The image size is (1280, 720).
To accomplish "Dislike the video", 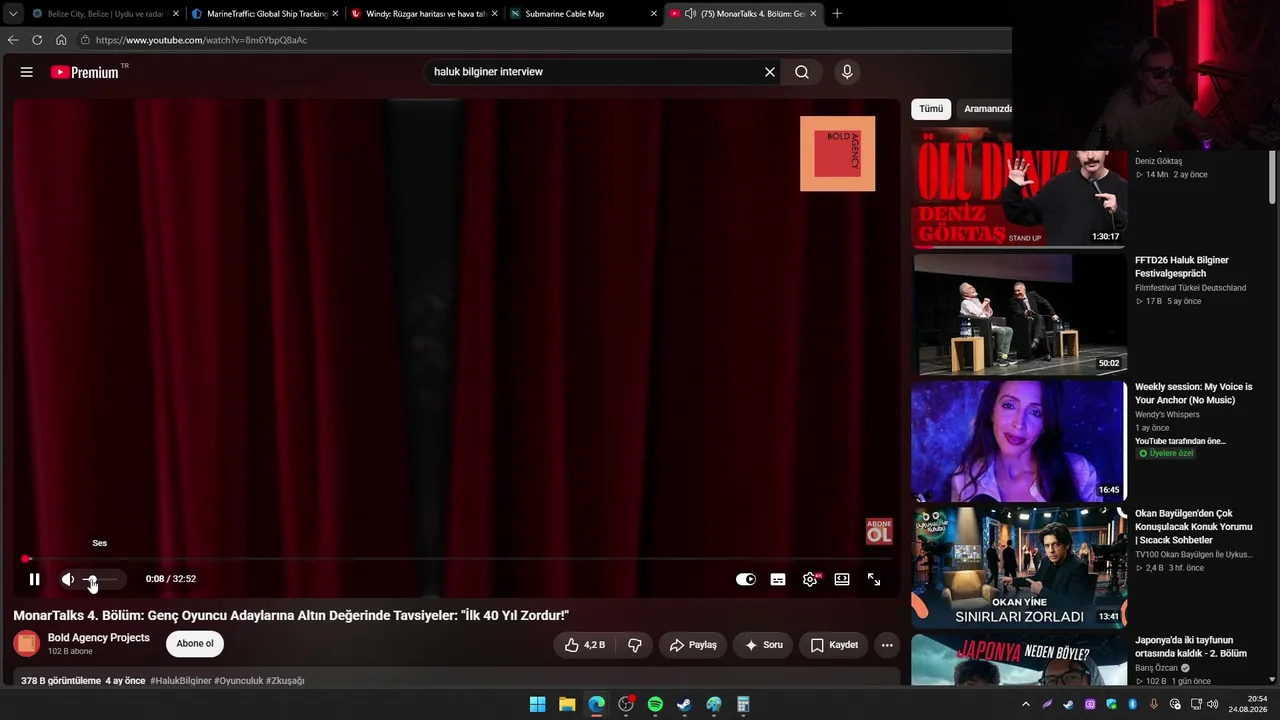I will 634,645.
